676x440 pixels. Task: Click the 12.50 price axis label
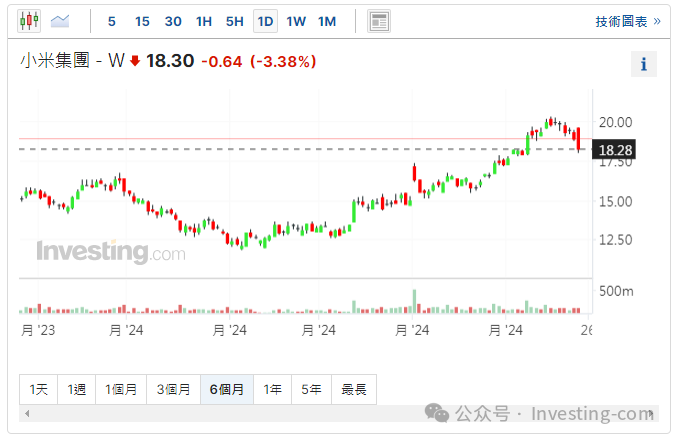pyautogui.click(x=615, y=240)
